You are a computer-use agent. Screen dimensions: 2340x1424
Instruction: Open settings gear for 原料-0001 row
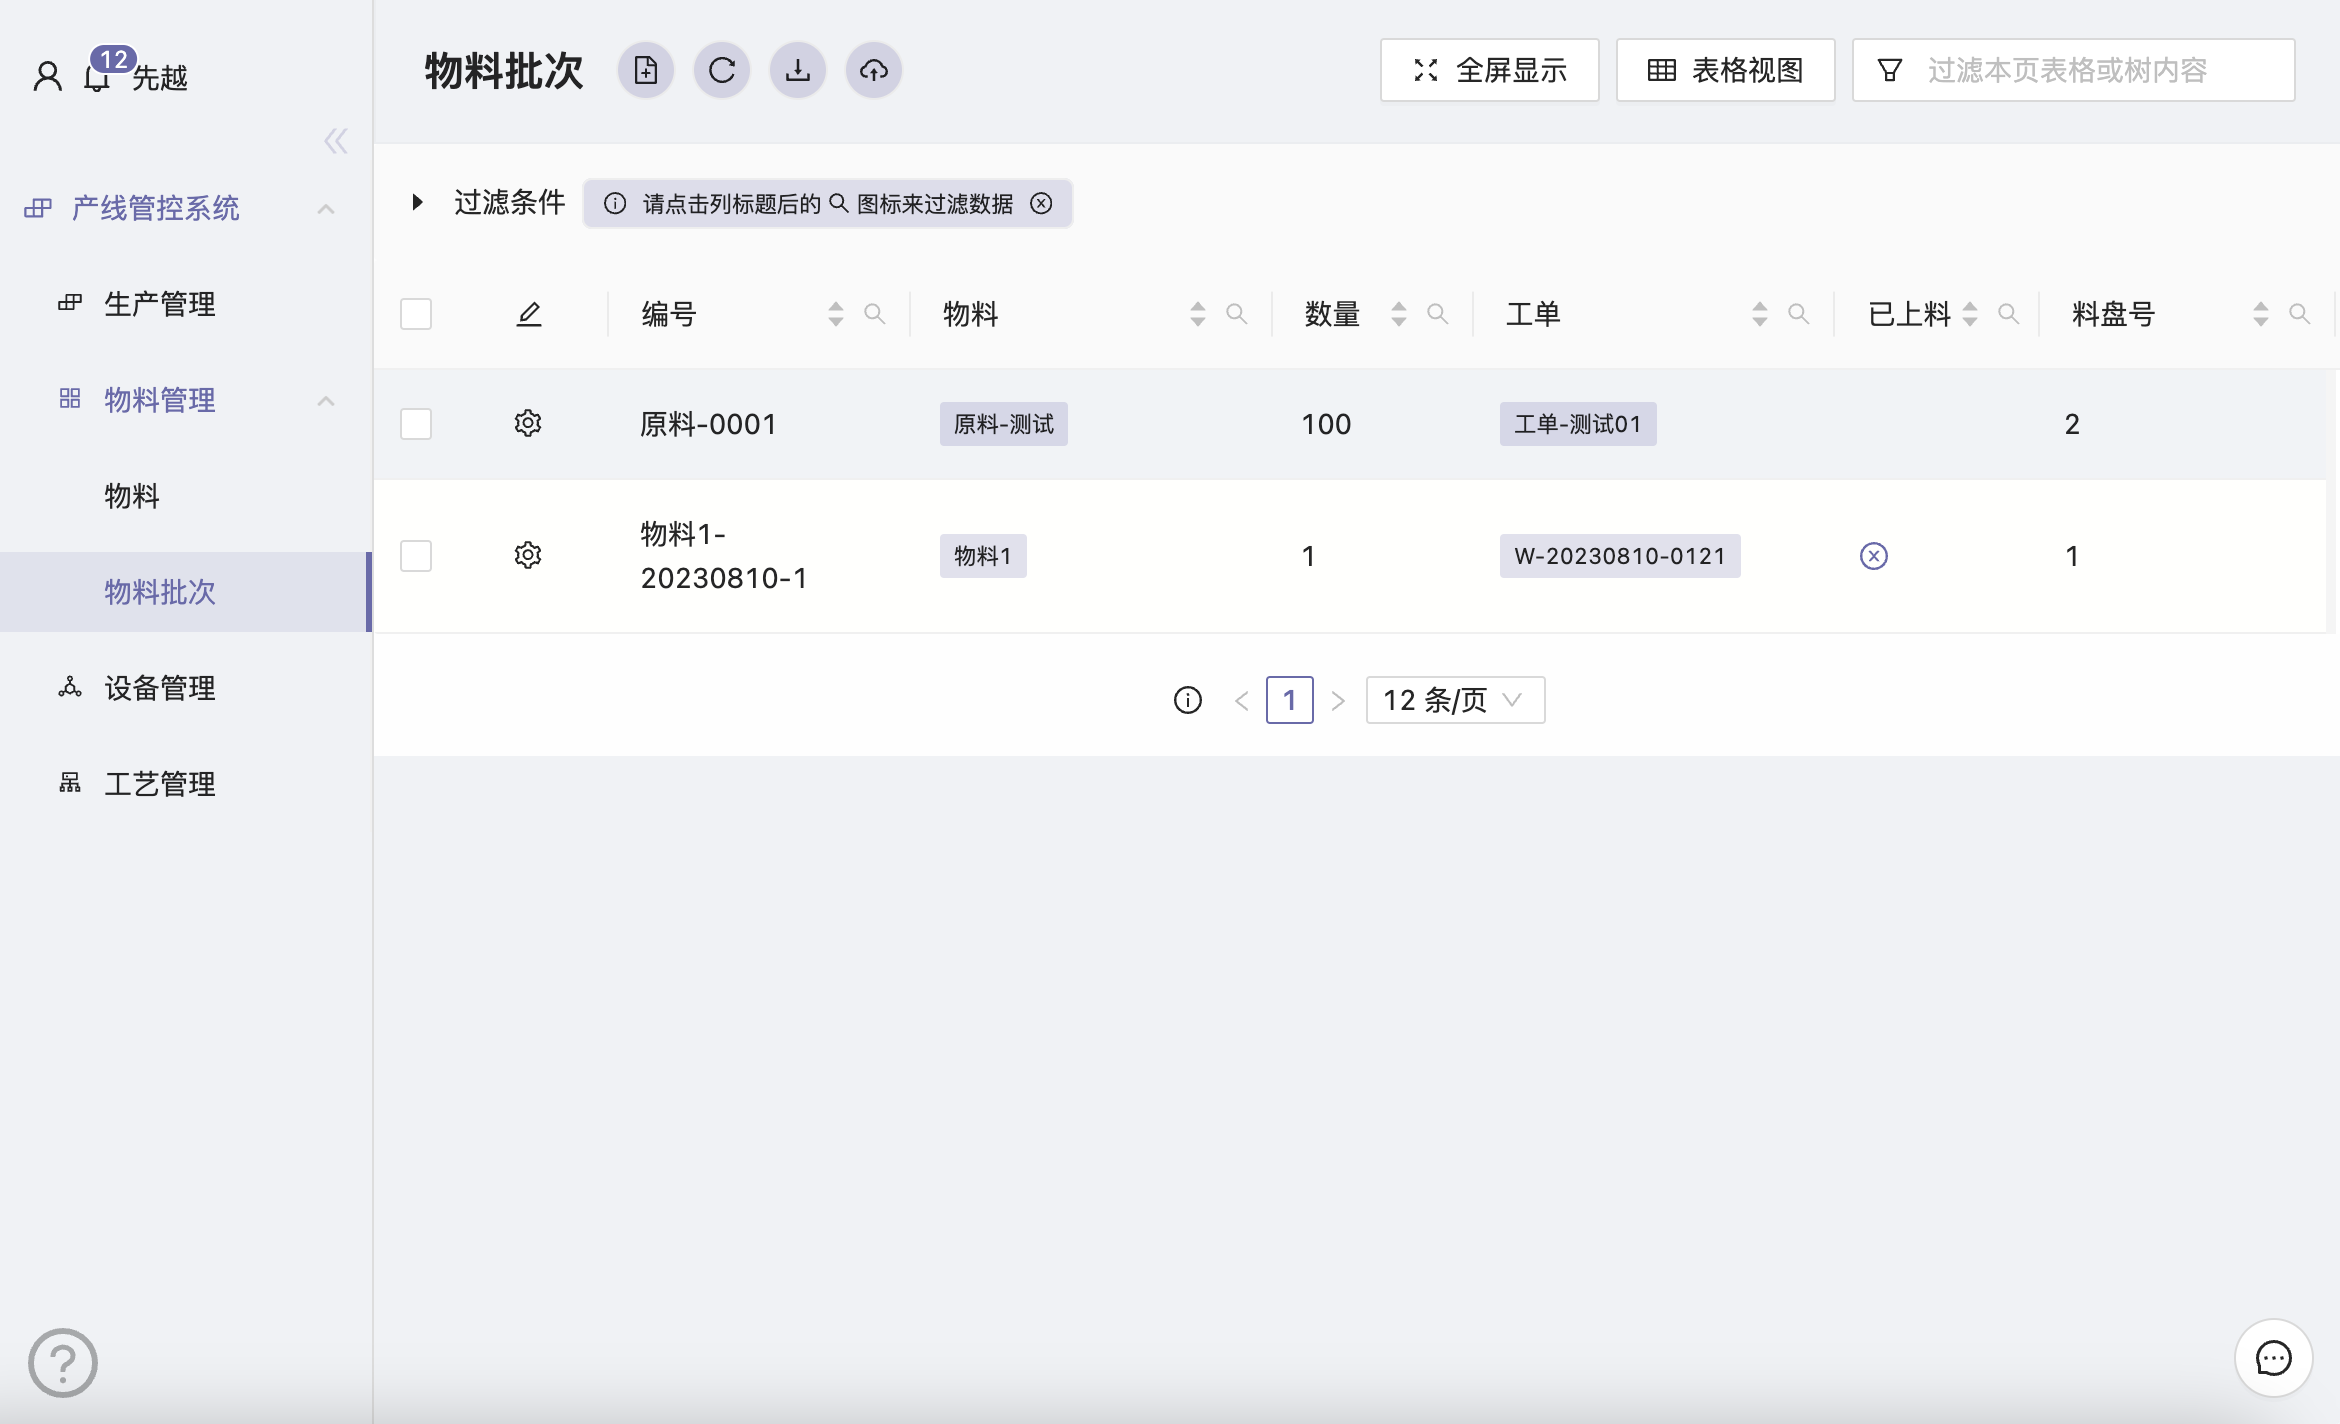tap(528, 423)
